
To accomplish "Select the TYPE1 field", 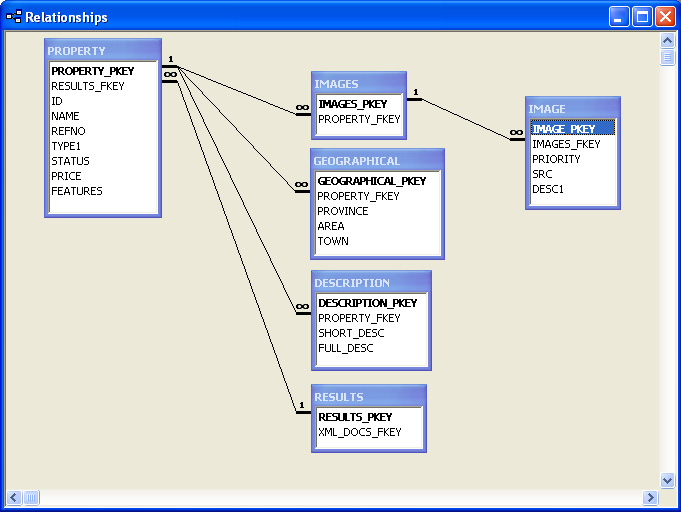I will coord(103,146).
